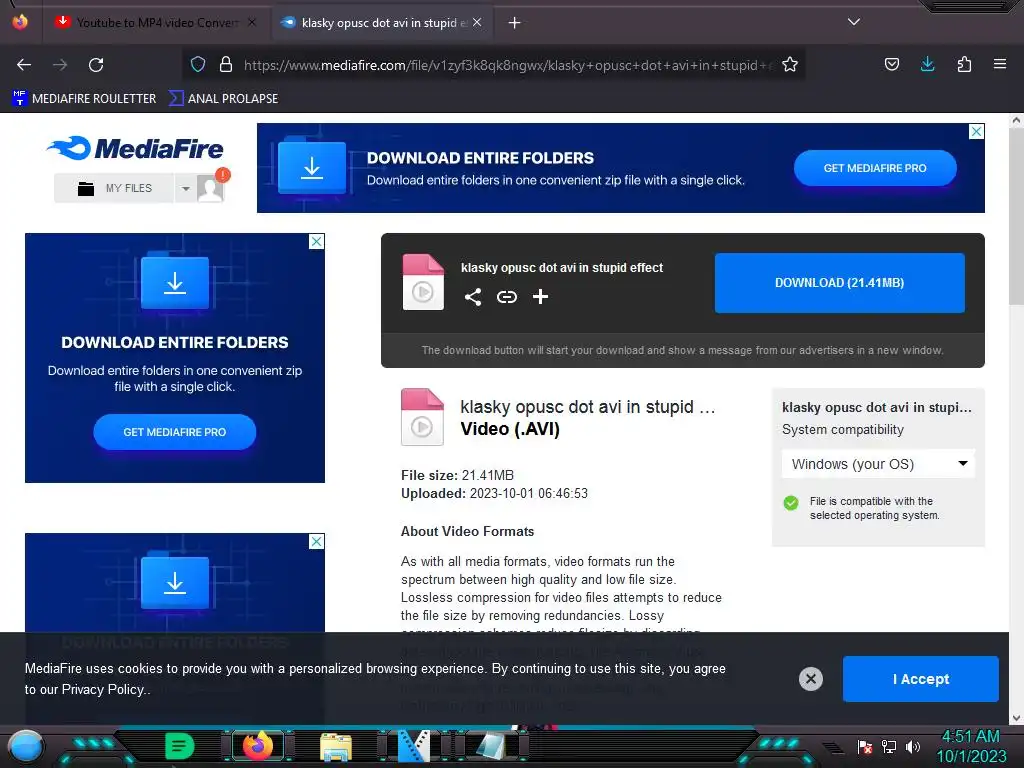Viewport: 1024px width, 768px height.
Task: Close the klasky opusc tab
Action: click(477, 22)
